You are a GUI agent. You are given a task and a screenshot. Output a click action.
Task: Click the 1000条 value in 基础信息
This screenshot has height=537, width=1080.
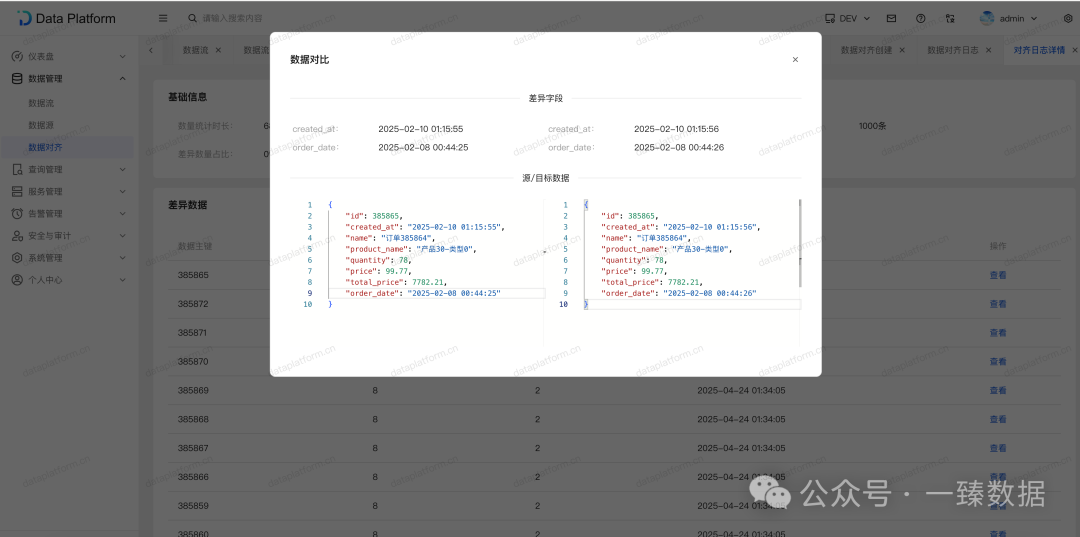coord(873,126)
